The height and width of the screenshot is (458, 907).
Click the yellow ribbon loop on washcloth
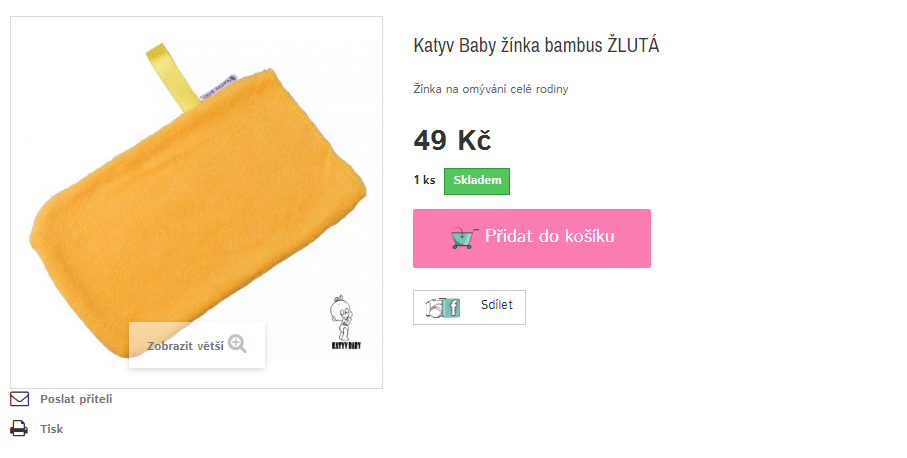click(170, 77)
